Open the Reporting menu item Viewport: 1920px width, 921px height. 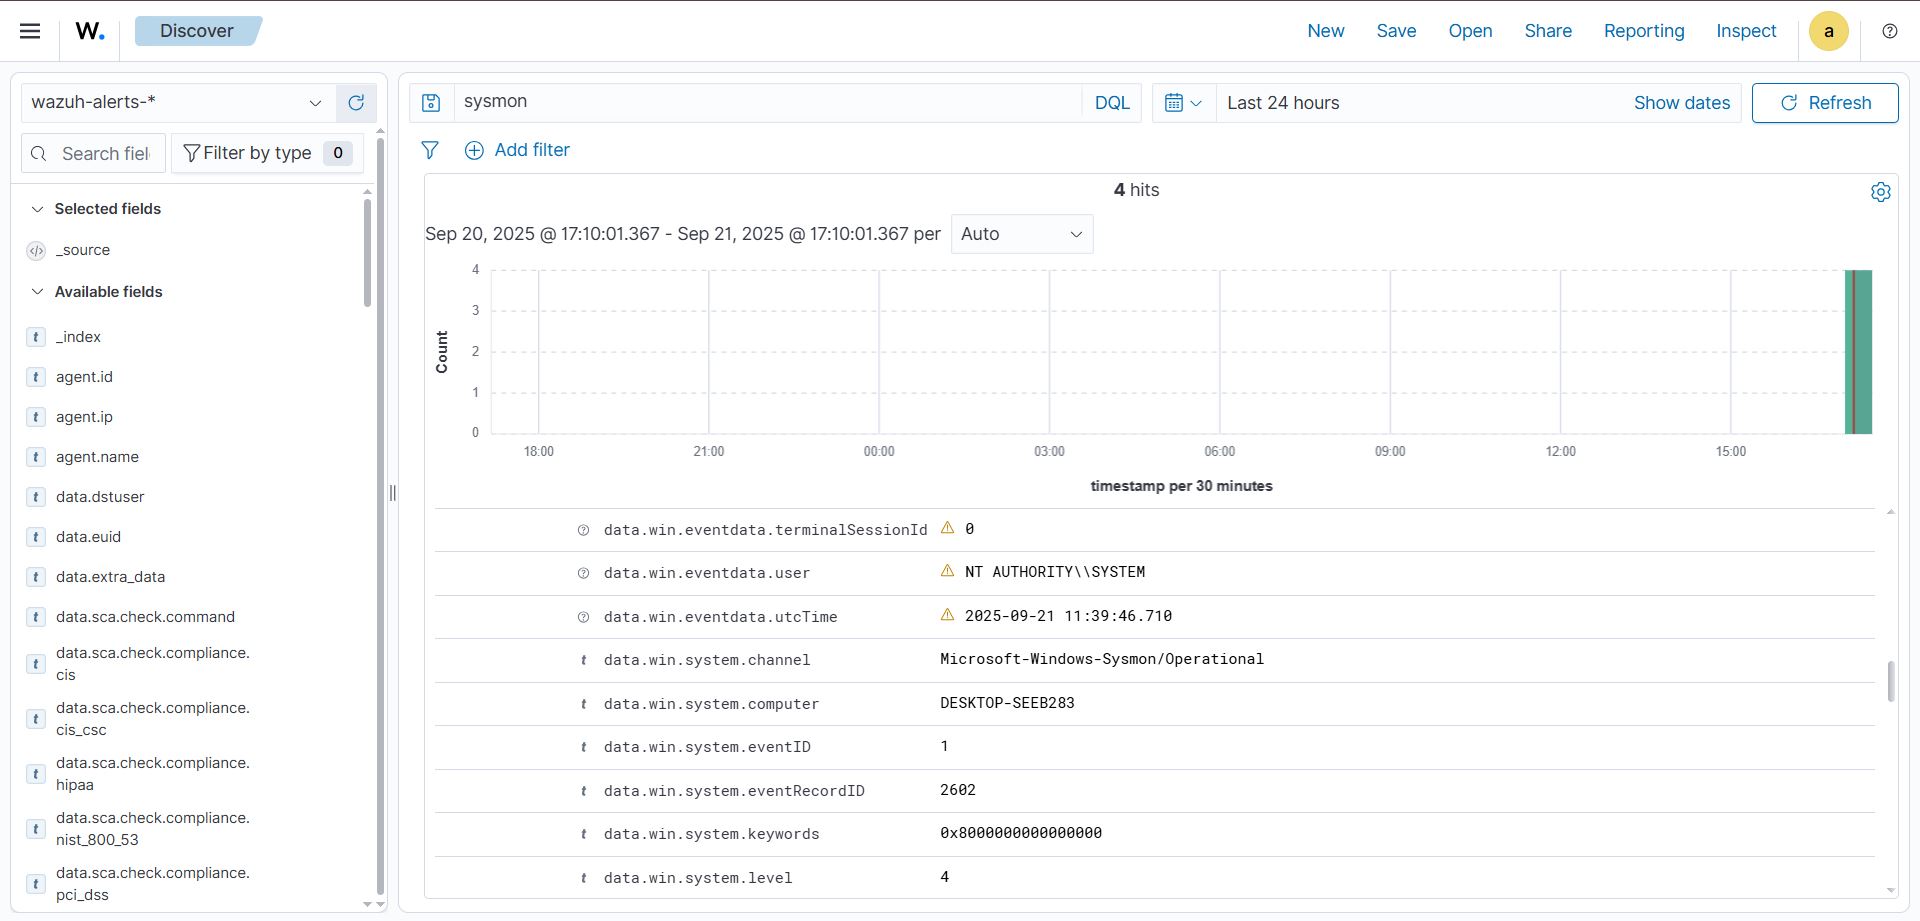click(1644, 31)
